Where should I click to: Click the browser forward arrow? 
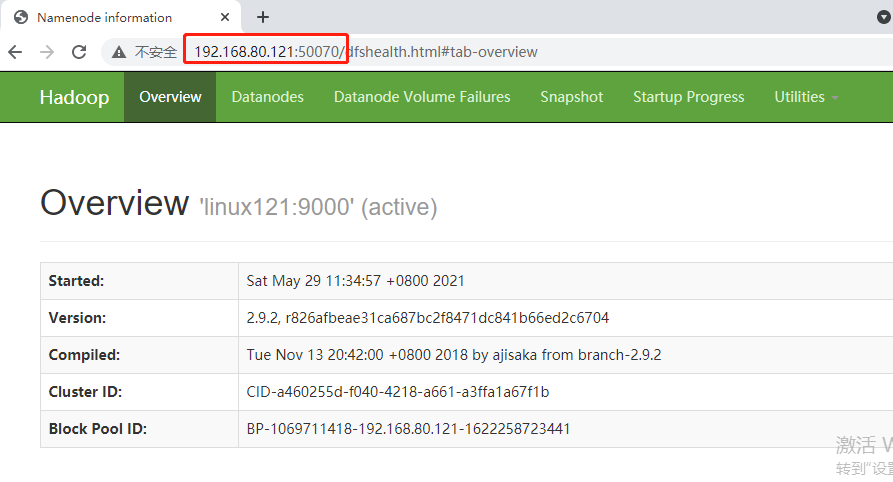[47, 52]
